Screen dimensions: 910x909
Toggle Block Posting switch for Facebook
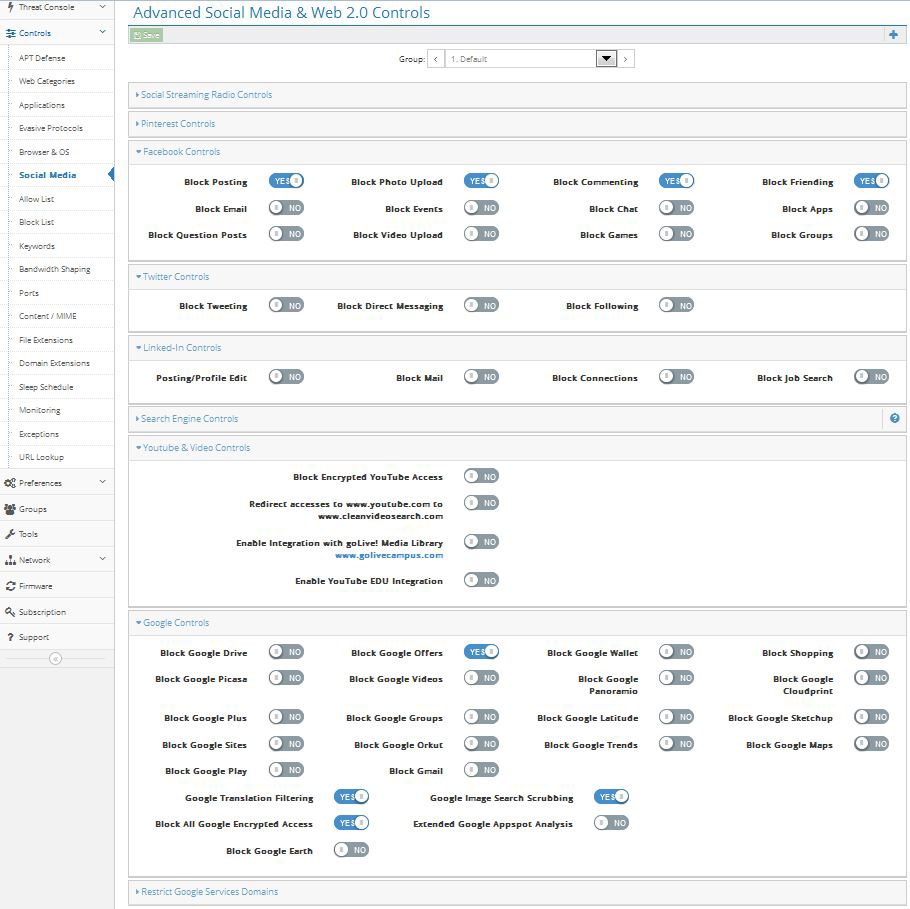(286, 181)
